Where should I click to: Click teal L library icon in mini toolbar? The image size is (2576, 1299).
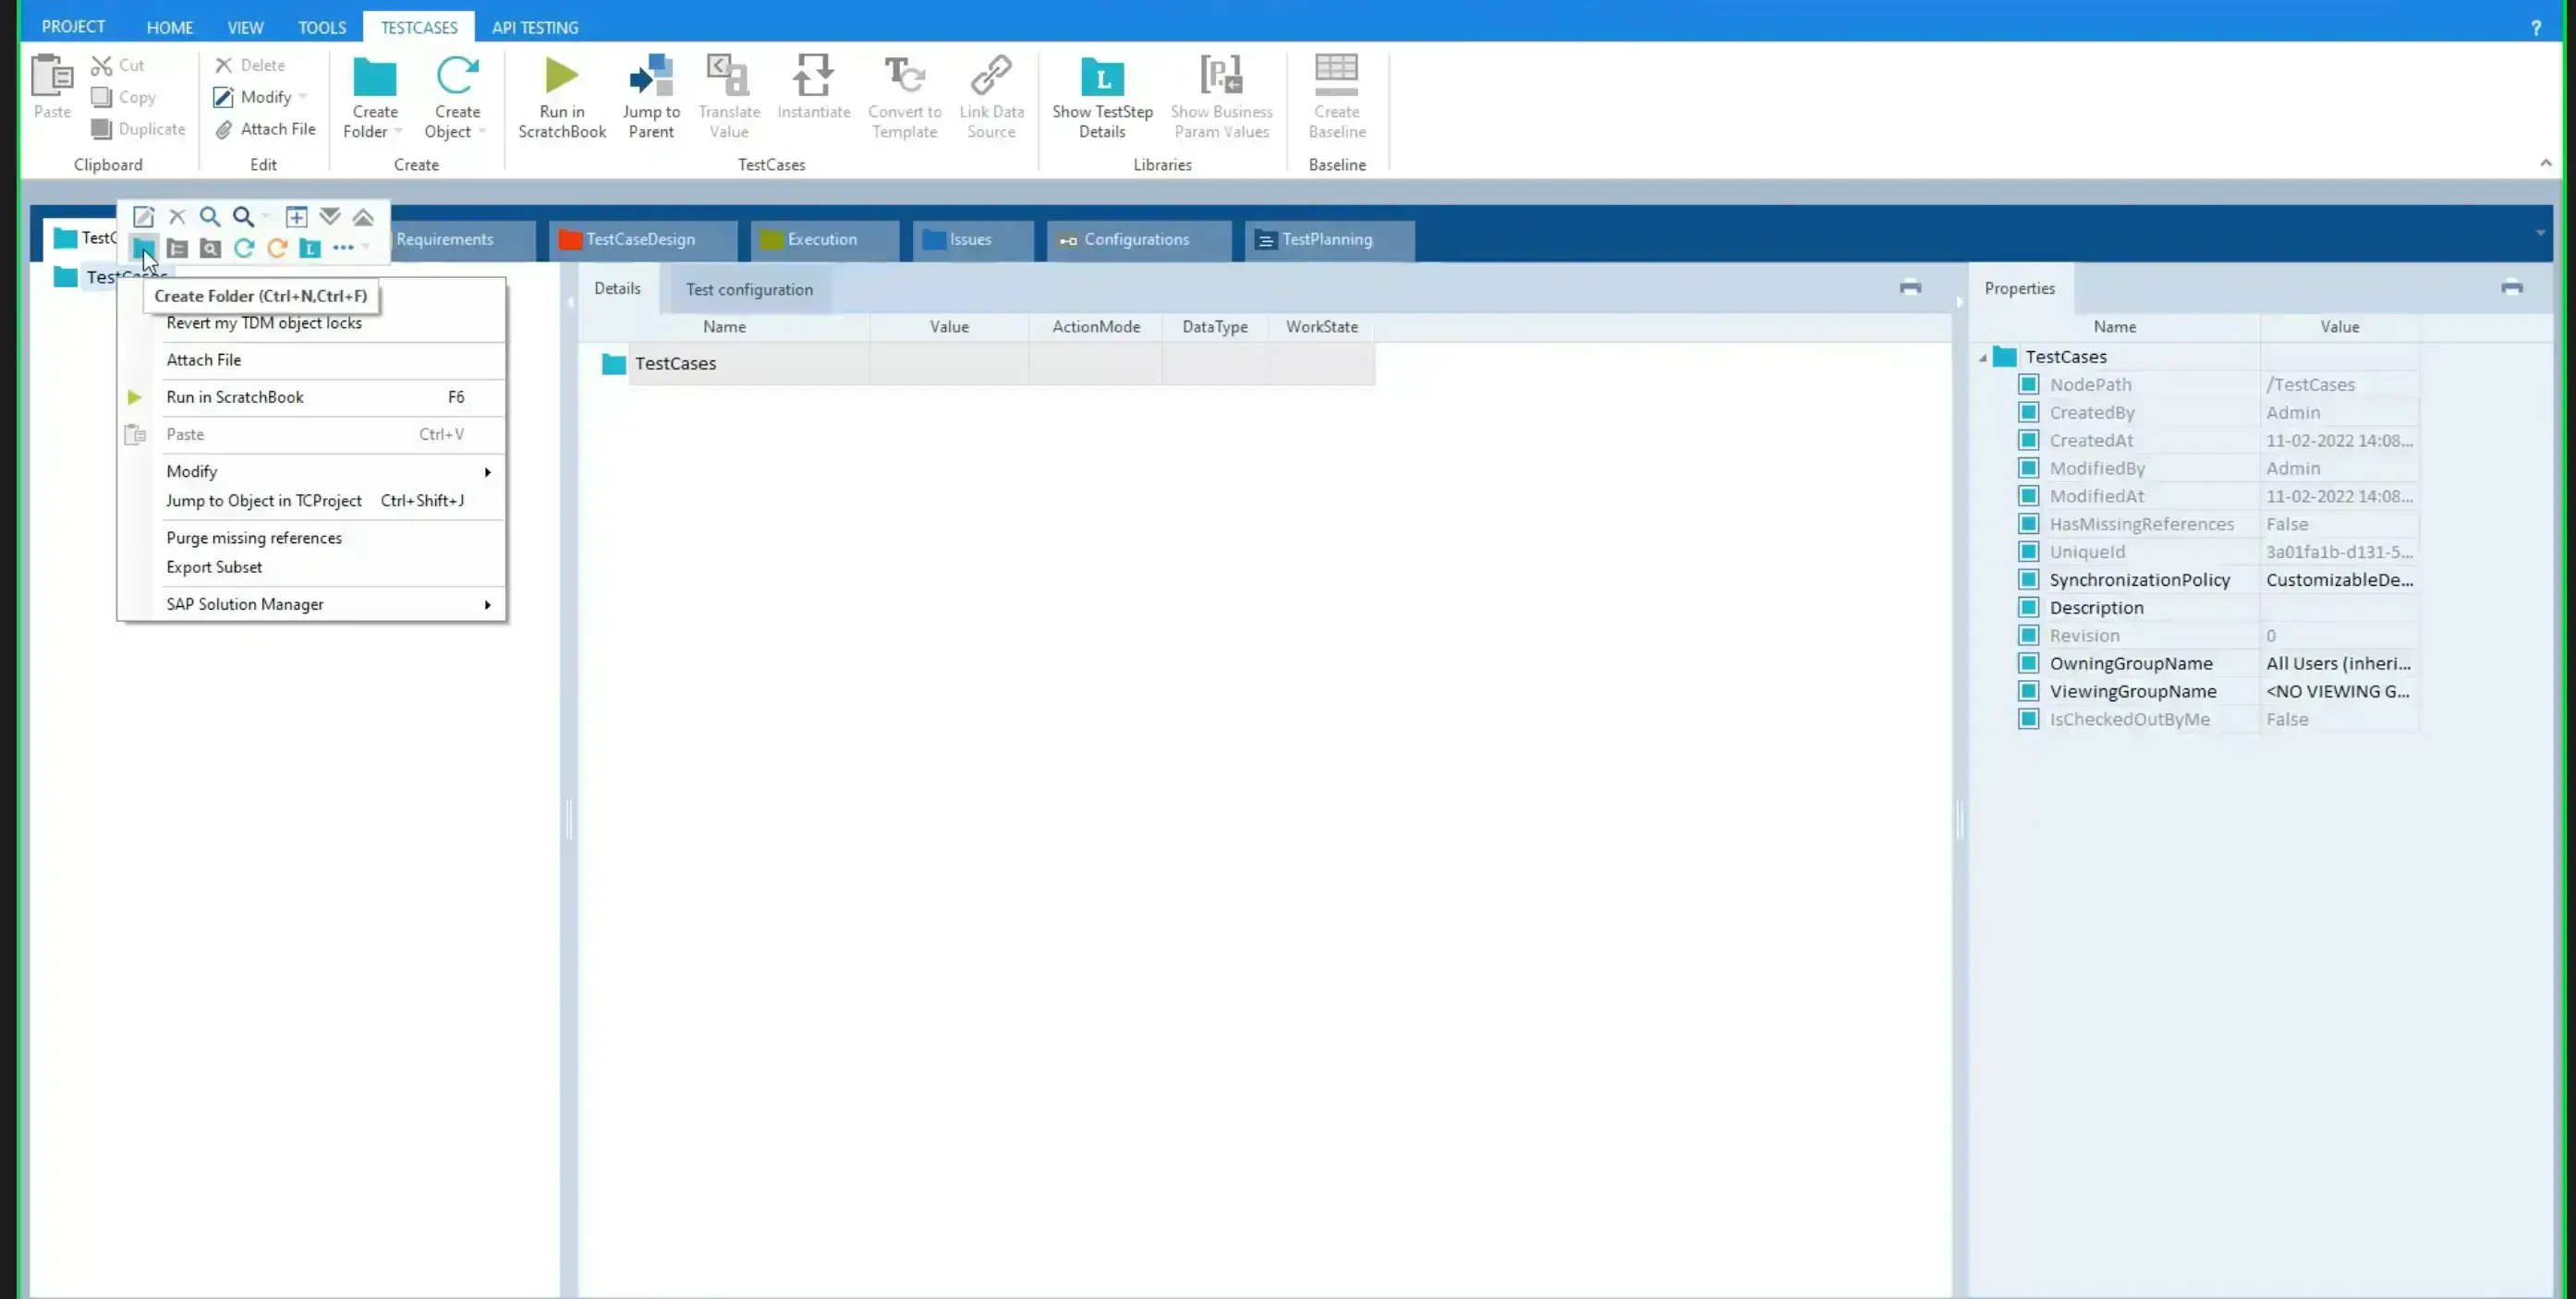point(310,248)
